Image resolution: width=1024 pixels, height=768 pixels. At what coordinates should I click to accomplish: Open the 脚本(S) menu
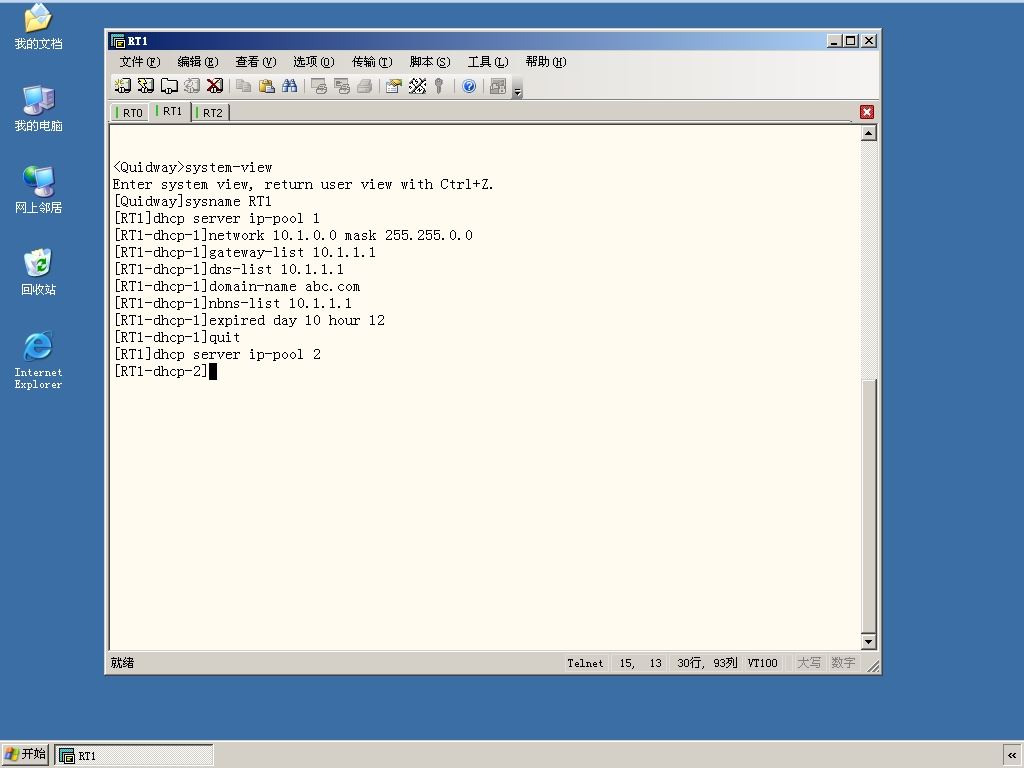(x=430, y=62)
